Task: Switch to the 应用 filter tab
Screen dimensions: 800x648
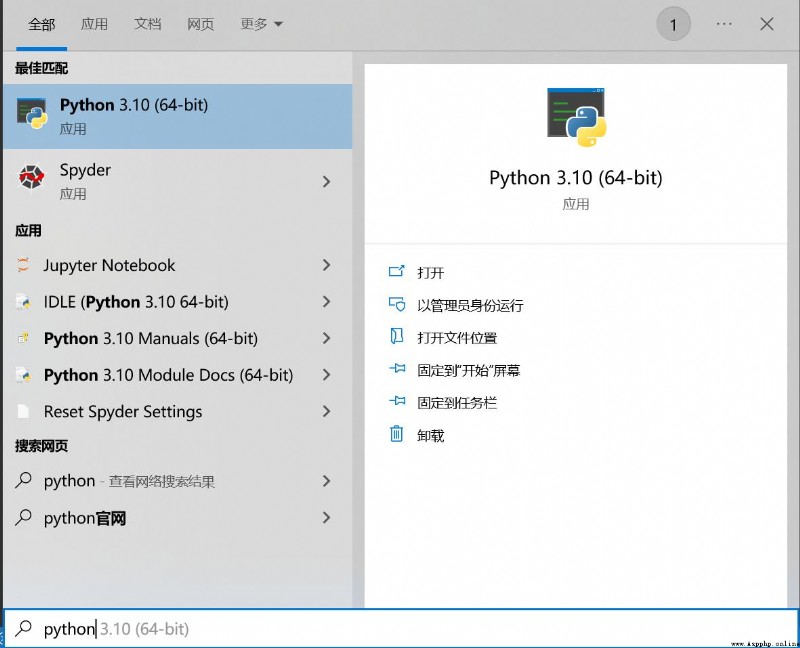Action: [x=94, y=24]
